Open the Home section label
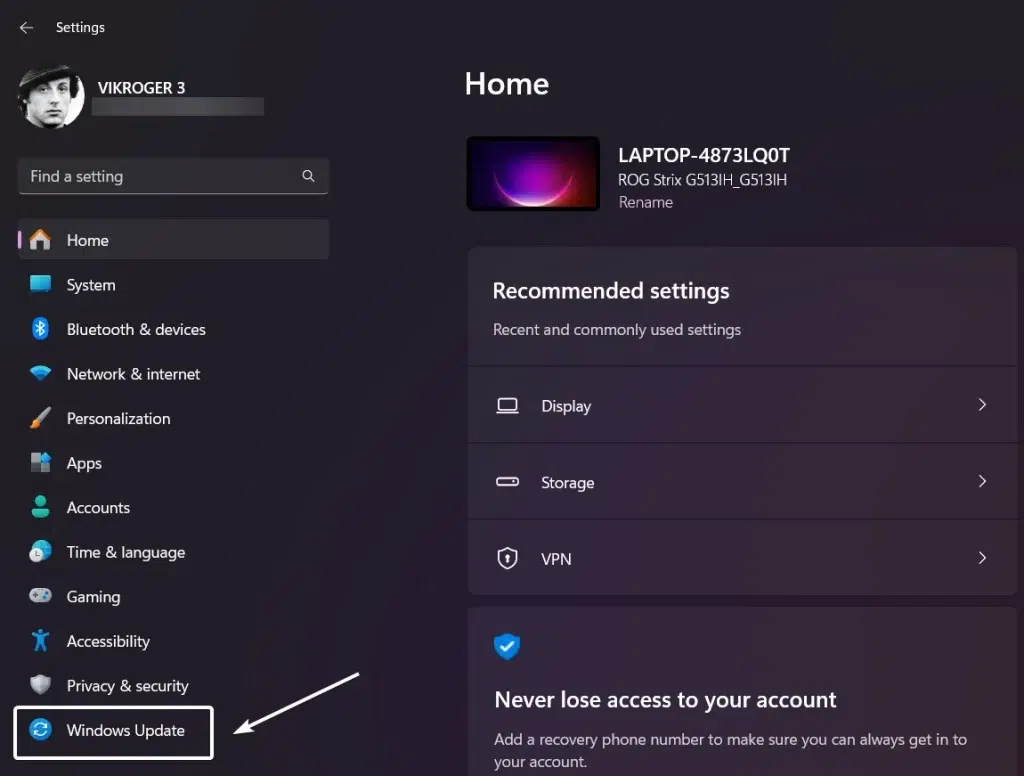1024x776 pixels. click(x=88, y=240)
